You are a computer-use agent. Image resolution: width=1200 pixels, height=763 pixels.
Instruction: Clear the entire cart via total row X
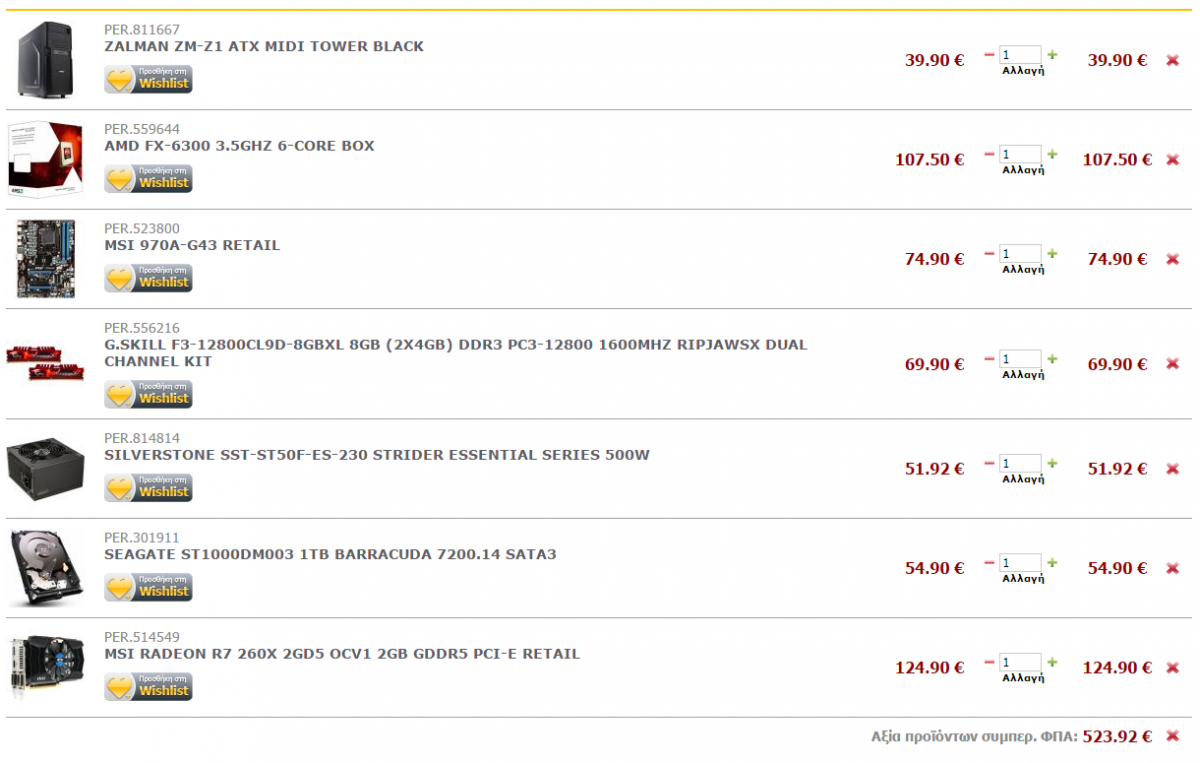tap(1173, 736)
